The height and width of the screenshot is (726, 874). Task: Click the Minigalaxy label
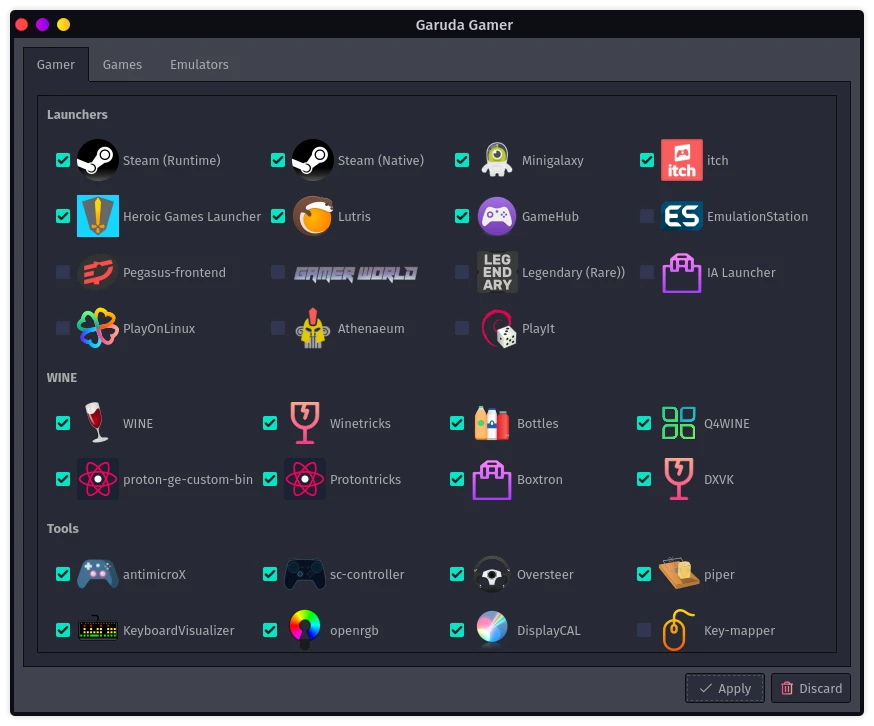(552, 161)
